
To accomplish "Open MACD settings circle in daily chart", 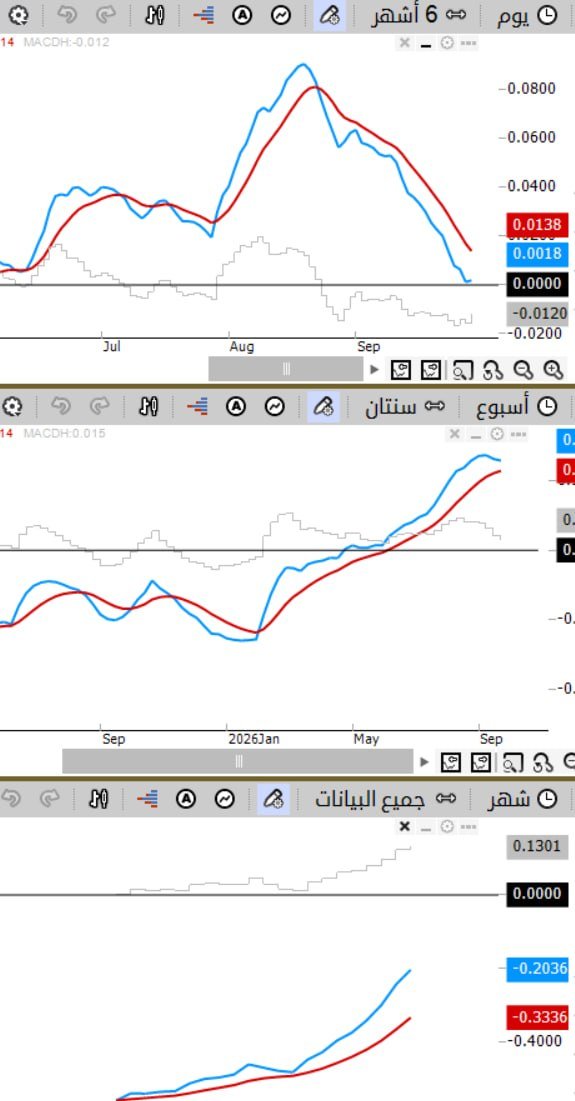I will click(447, 44).
